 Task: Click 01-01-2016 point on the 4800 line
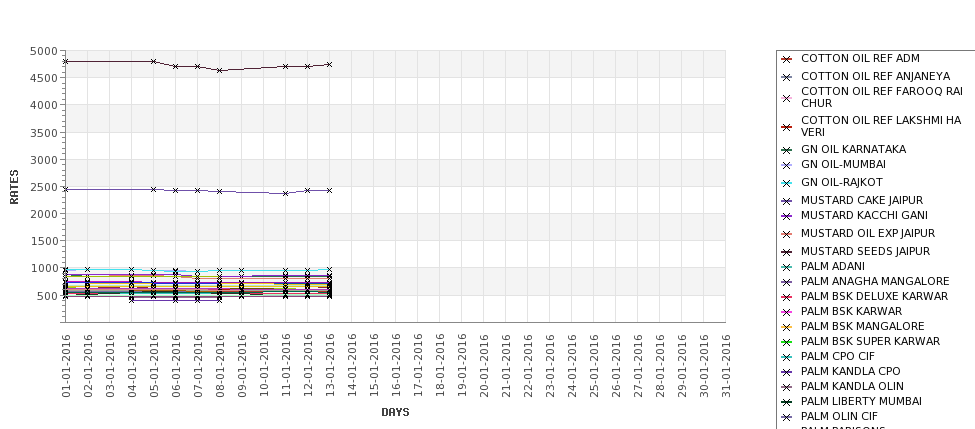(65, 62)
